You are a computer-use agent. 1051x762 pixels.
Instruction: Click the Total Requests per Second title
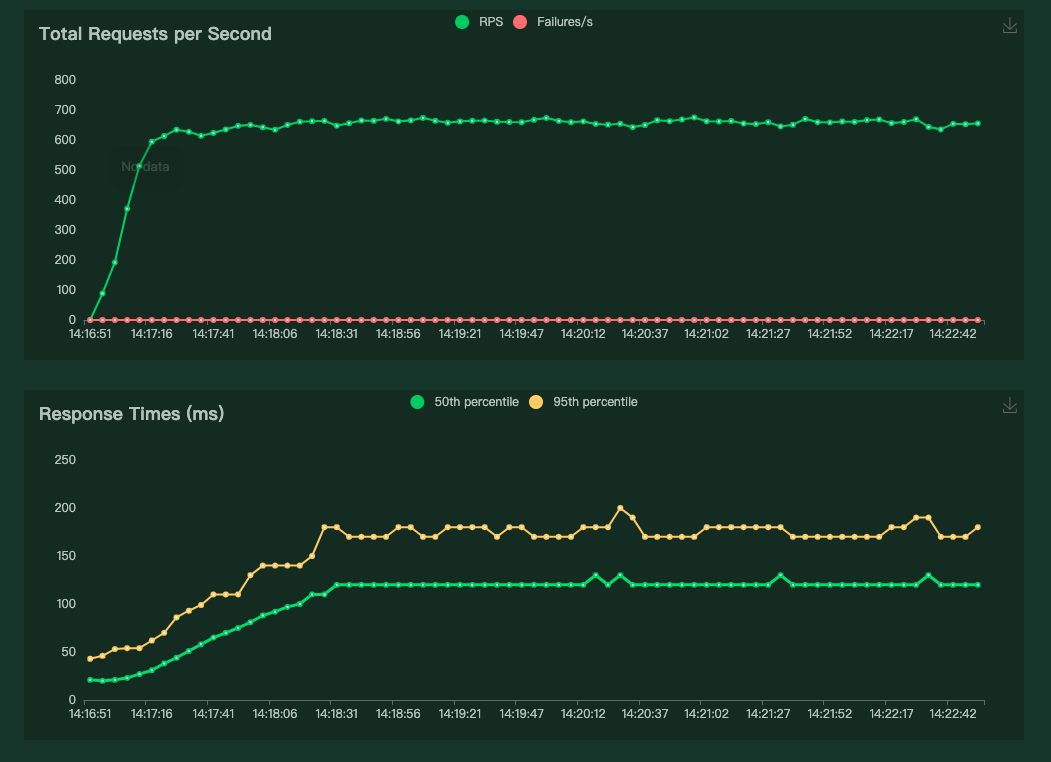coord(155,34)
